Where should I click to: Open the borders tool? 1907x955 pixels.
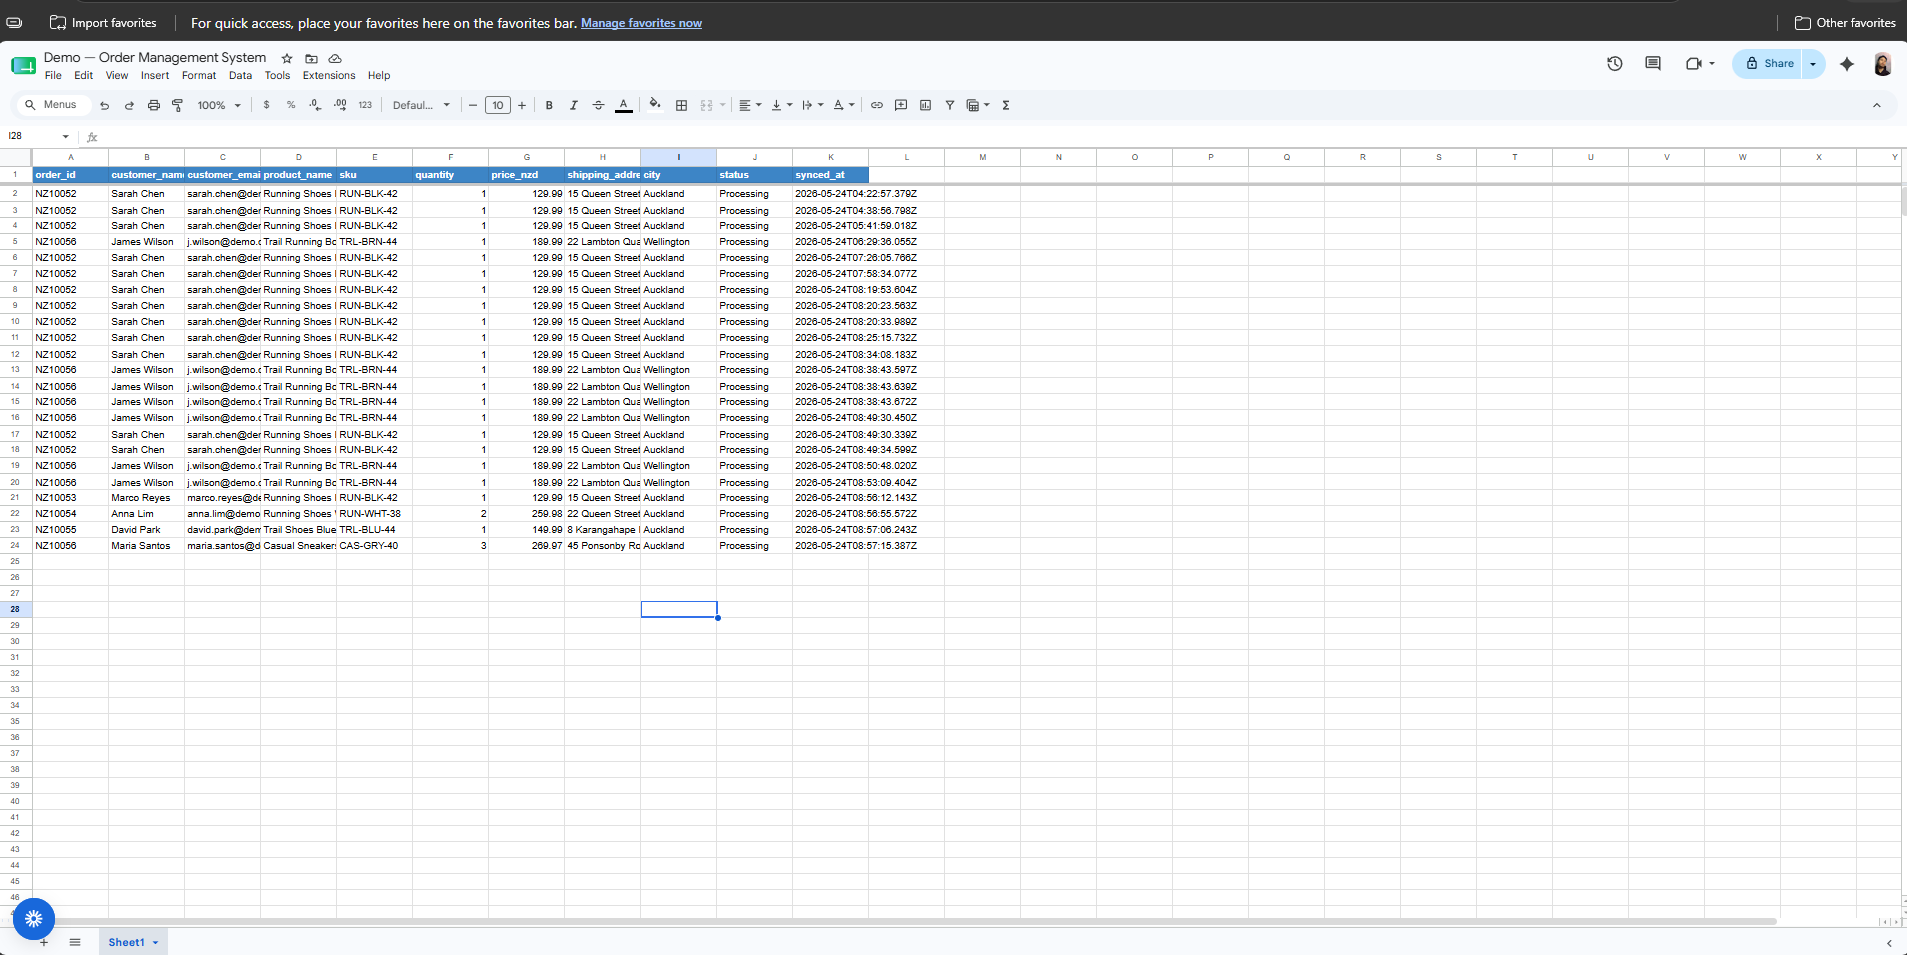pyautogui.click(x=682, y=105)
